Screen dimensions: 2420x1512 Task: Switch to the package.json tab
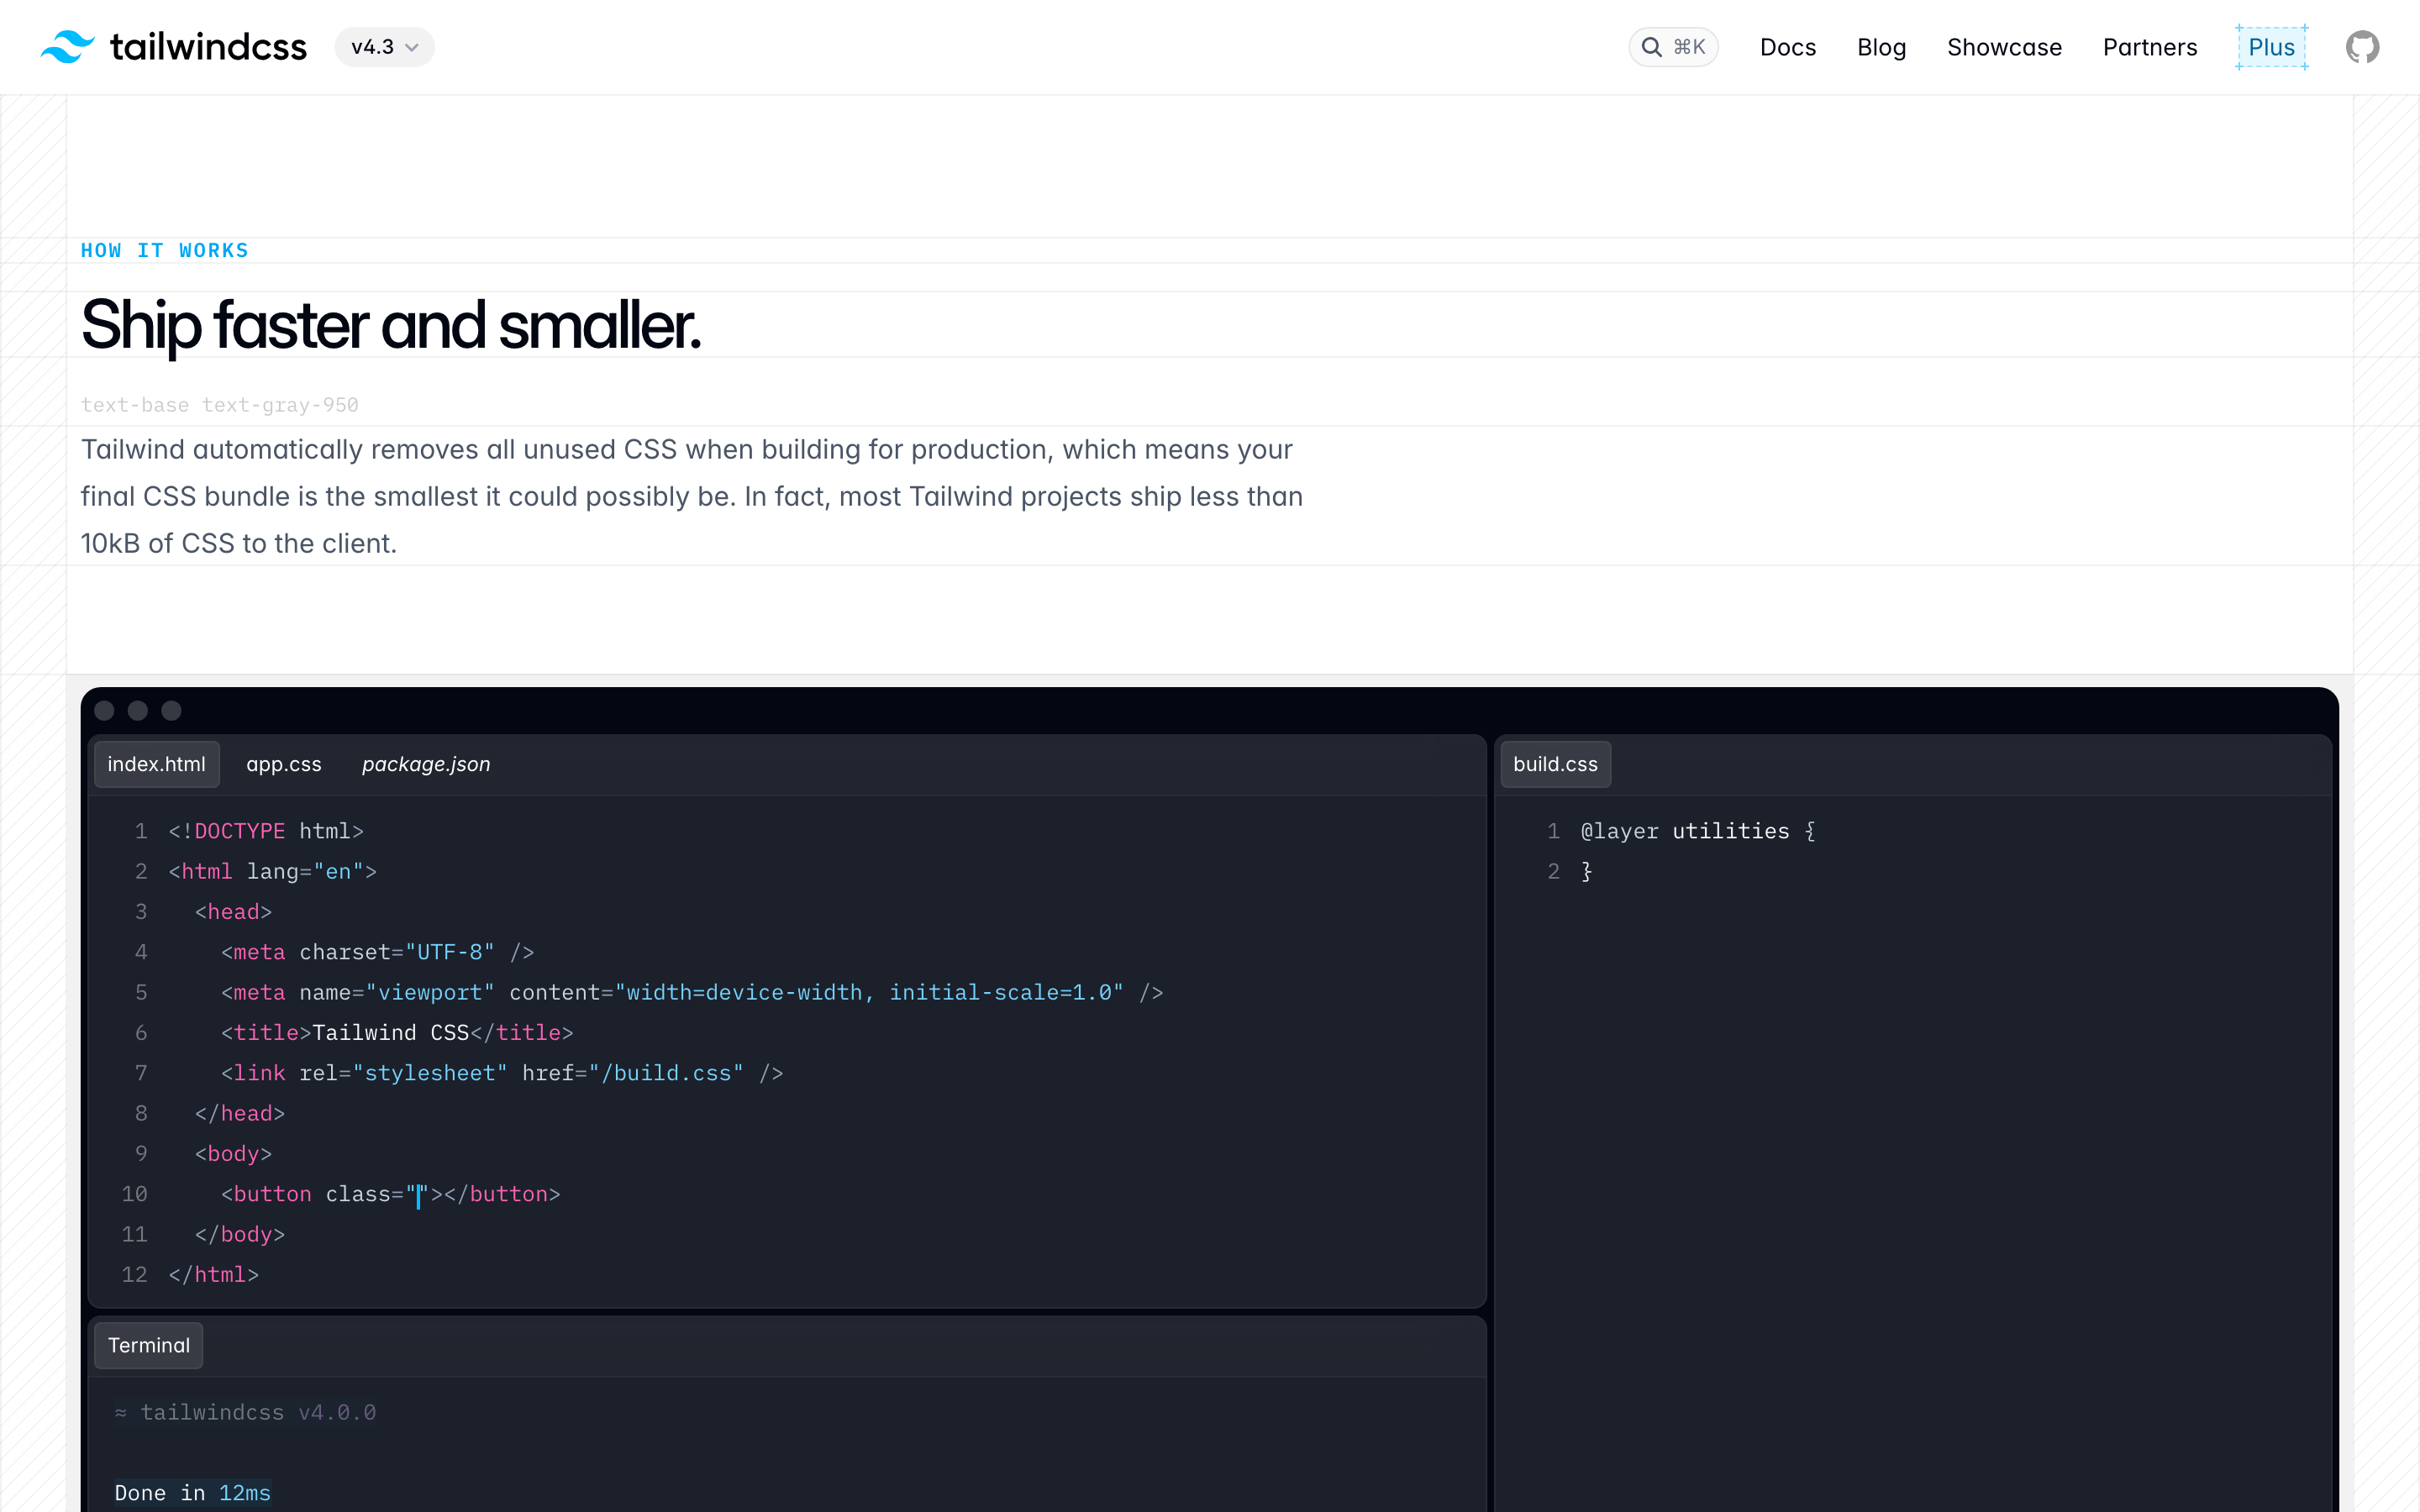point(426,764)
